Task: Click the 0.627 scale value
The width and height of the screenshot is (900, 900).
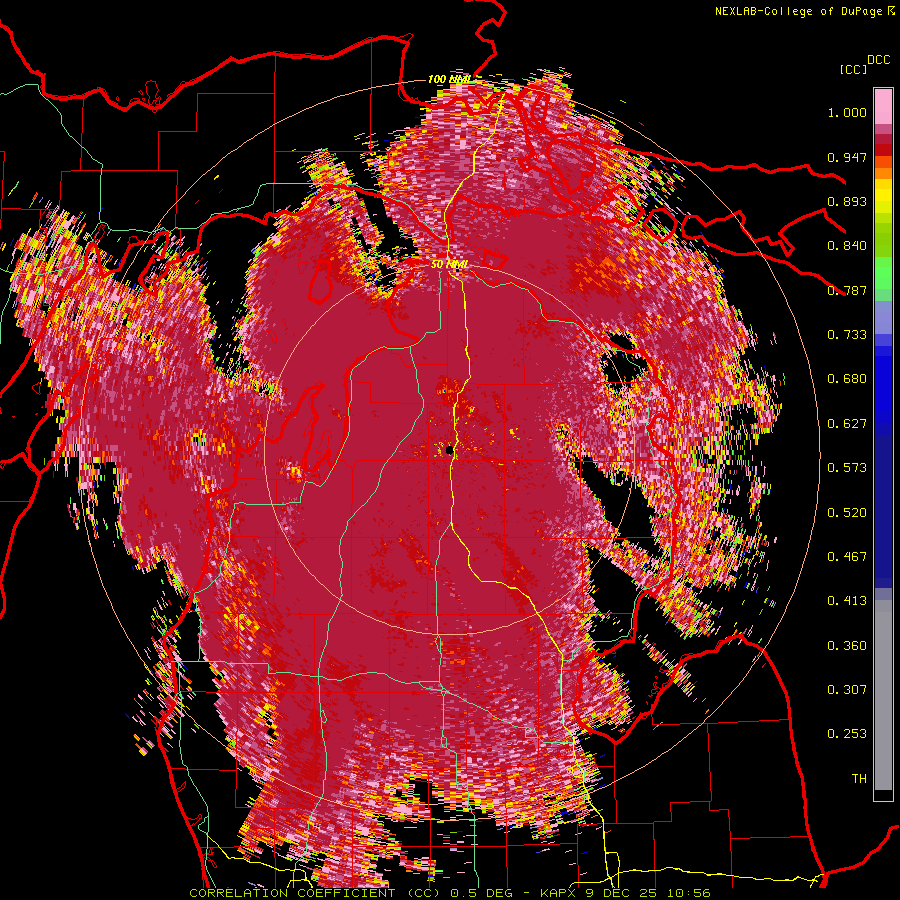Action: [x=847, y=424]
